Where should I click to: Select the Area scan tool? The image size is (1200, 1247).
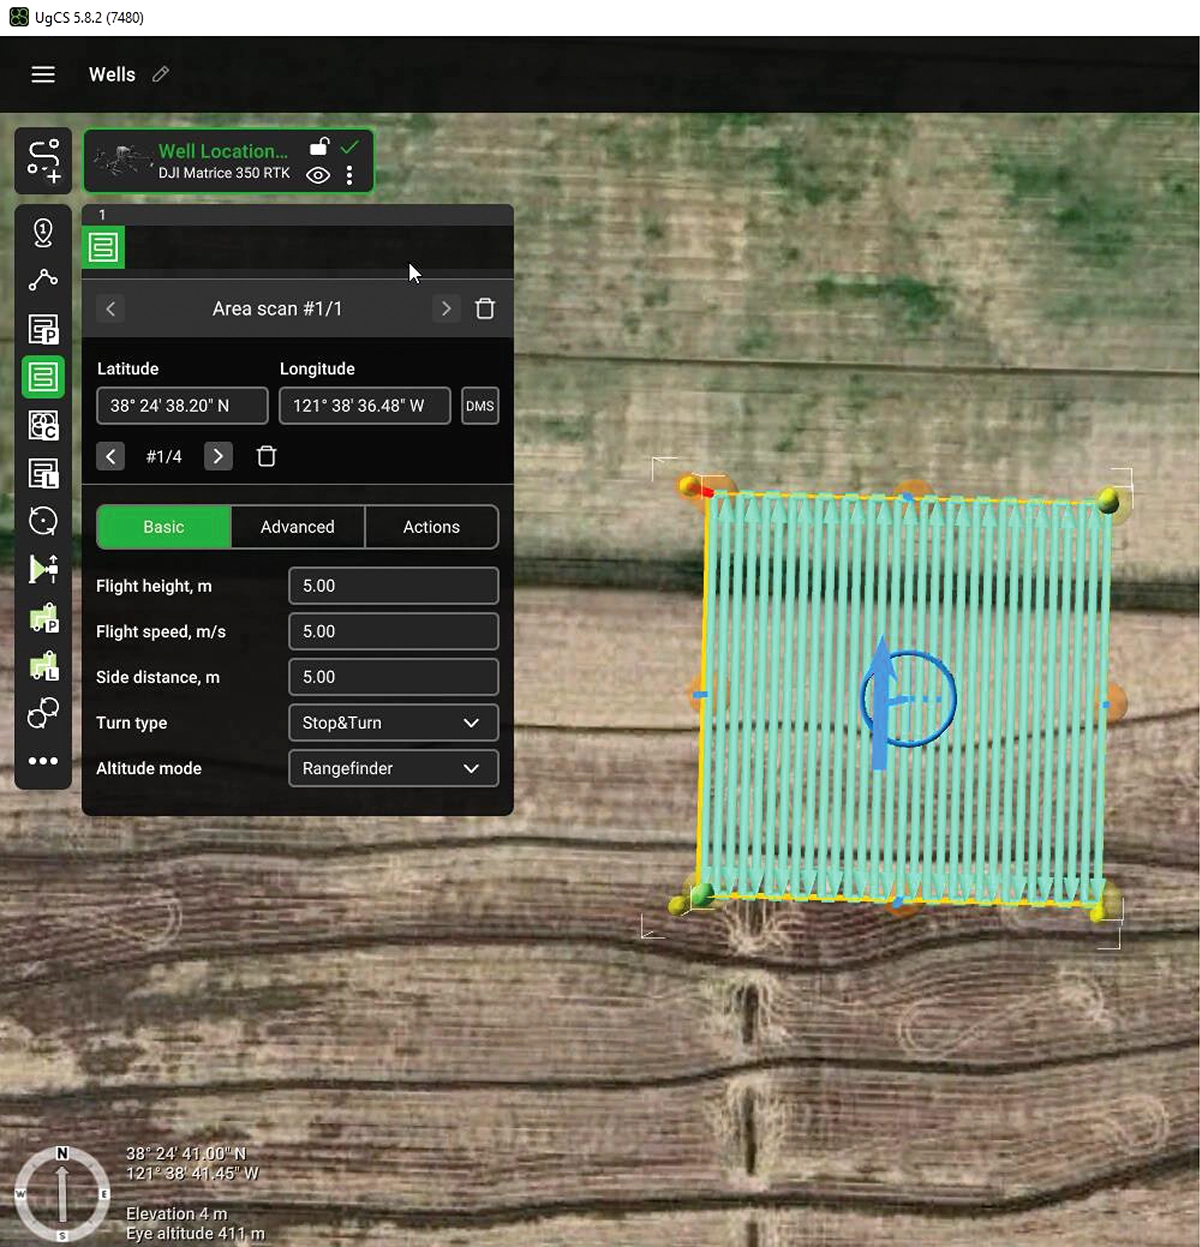point(43,377)
